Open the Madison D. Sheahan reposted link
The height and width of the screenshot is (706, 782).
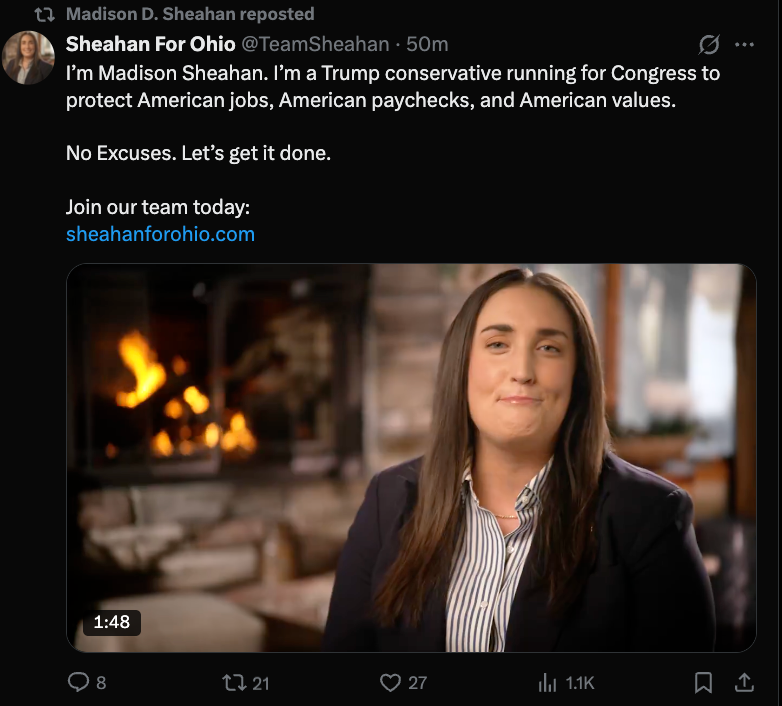(190, 14)
